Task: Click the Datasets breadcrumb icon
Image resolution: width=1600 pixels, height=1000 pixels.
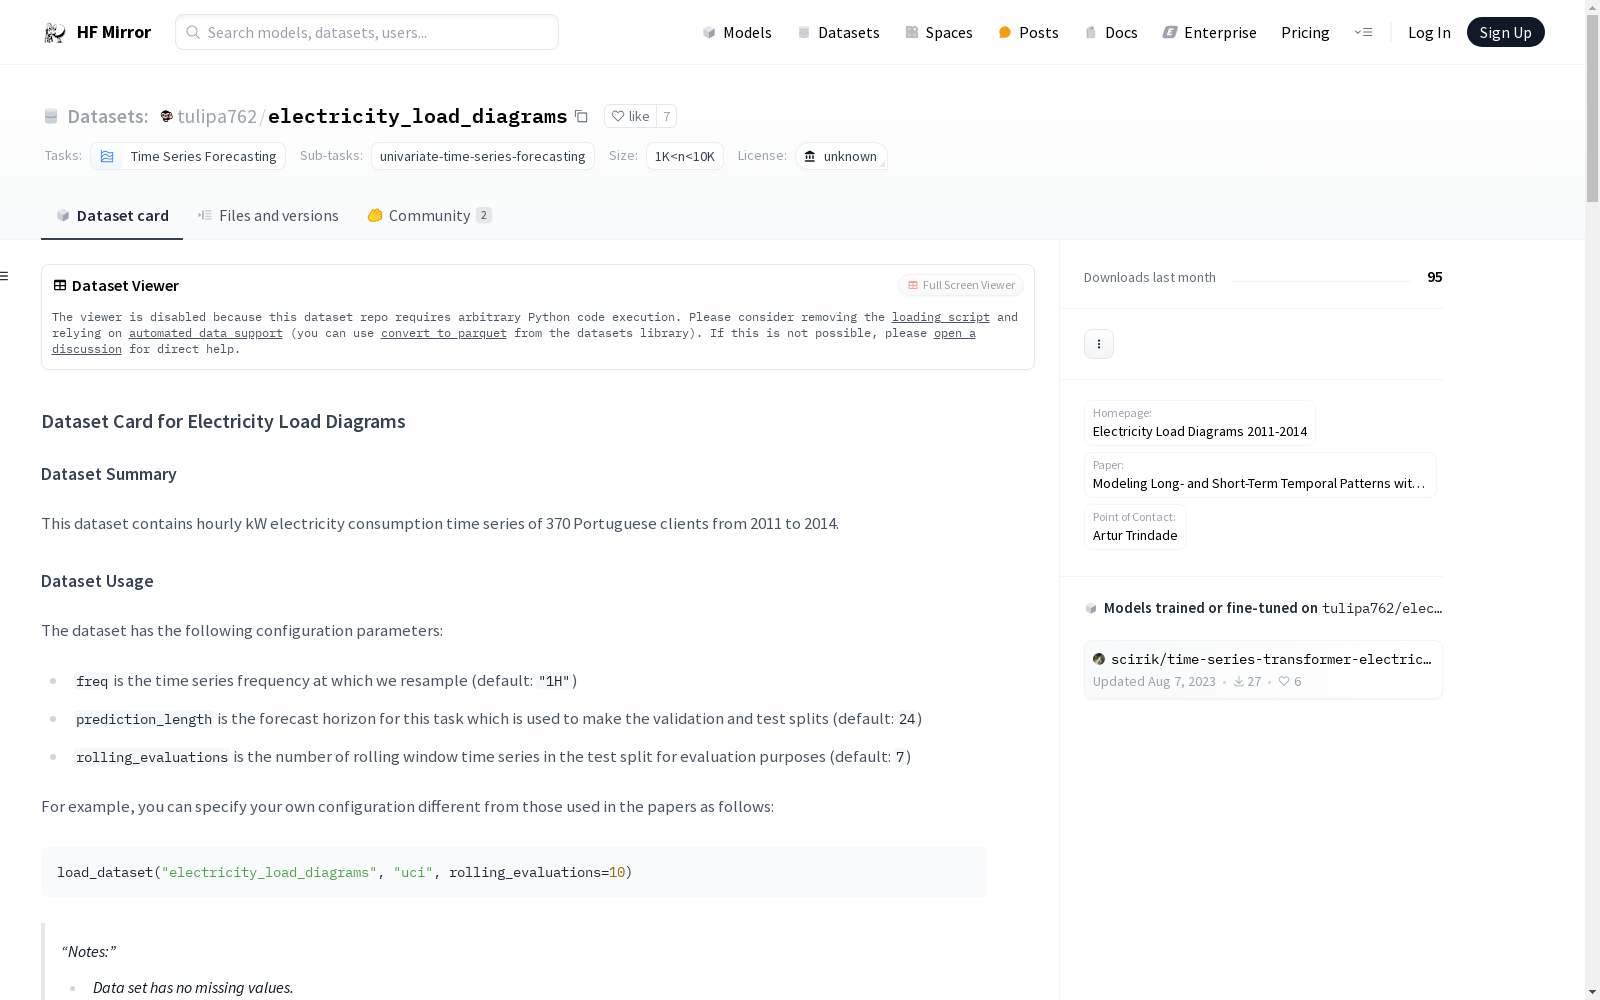Action: [x=51, y=116]
